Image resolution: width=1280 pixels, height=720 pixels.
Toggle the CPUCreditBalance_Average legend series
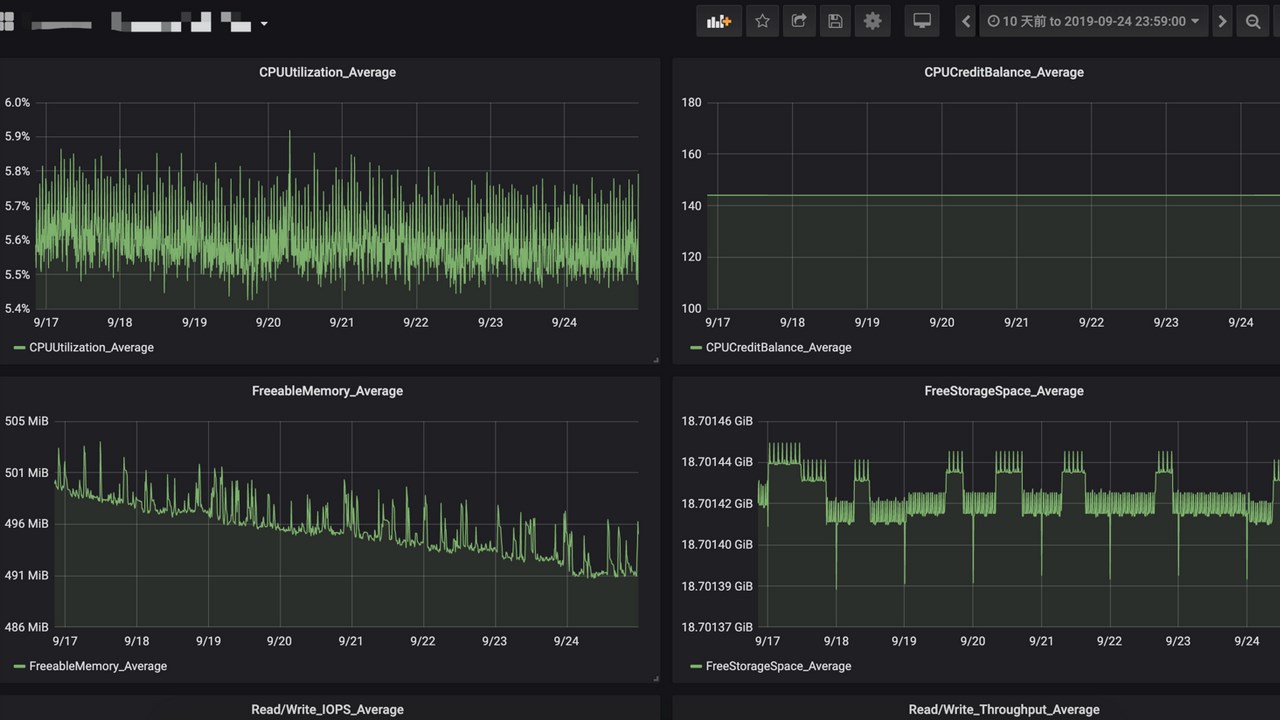click(x=778, y=347)
